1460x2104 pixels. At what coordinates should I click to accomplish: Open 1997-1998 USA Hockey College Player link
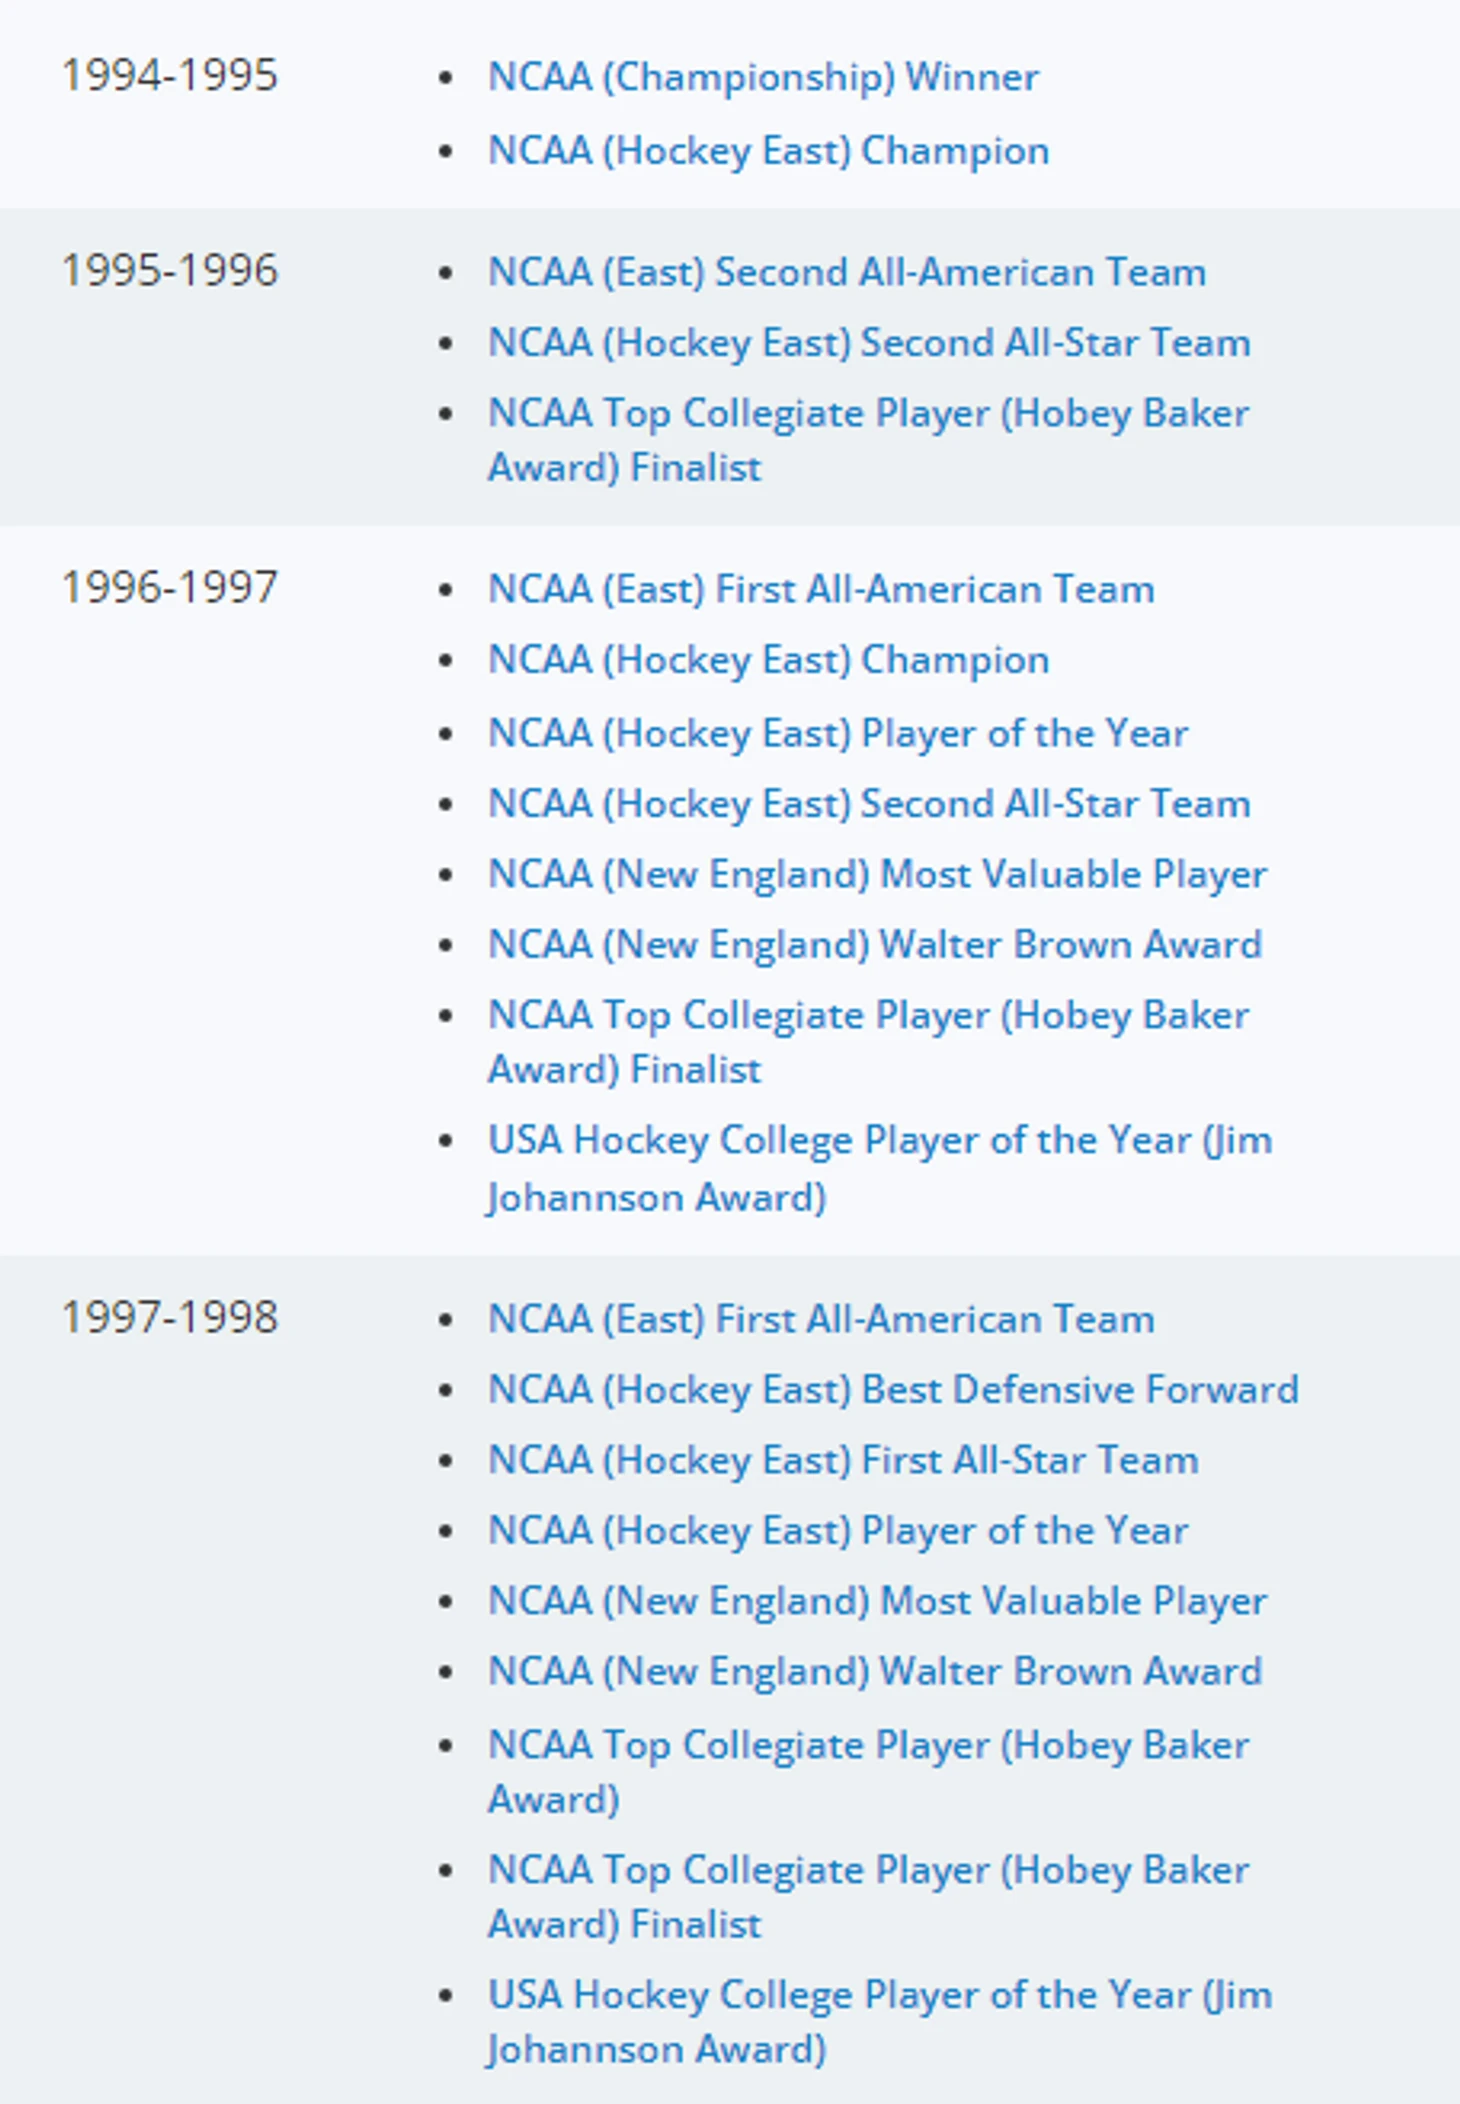pos(879,1996)
